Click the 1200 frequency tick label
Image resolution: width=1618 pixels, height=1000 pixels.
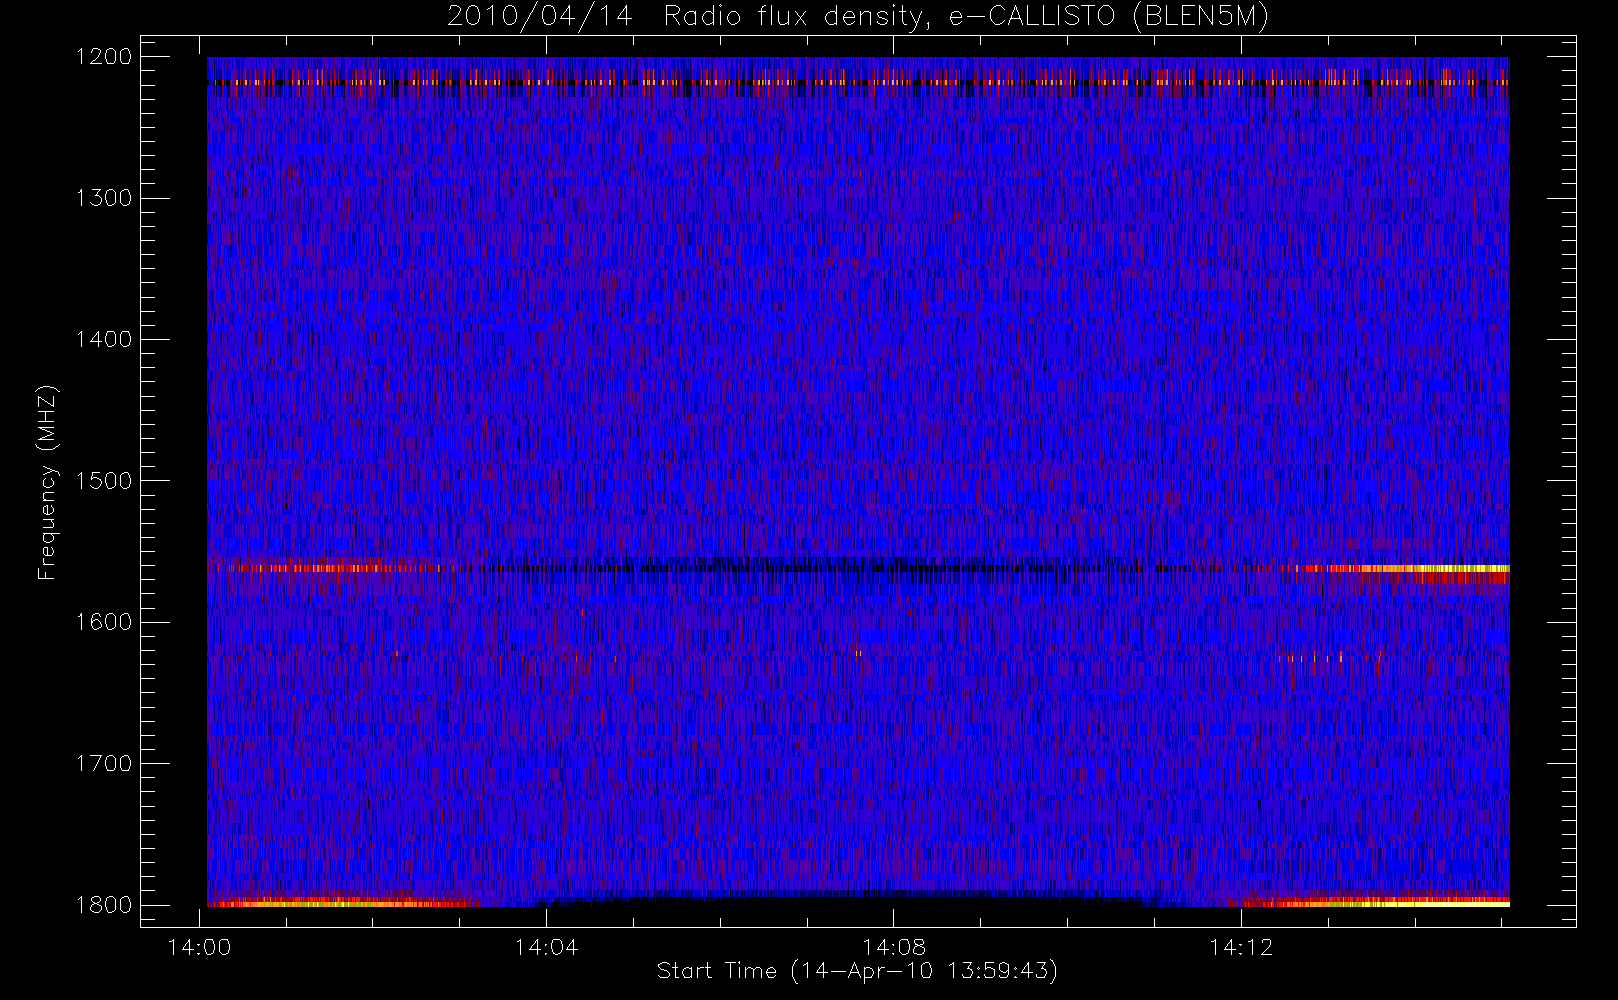pyautogui.click(x=104, y=57)
